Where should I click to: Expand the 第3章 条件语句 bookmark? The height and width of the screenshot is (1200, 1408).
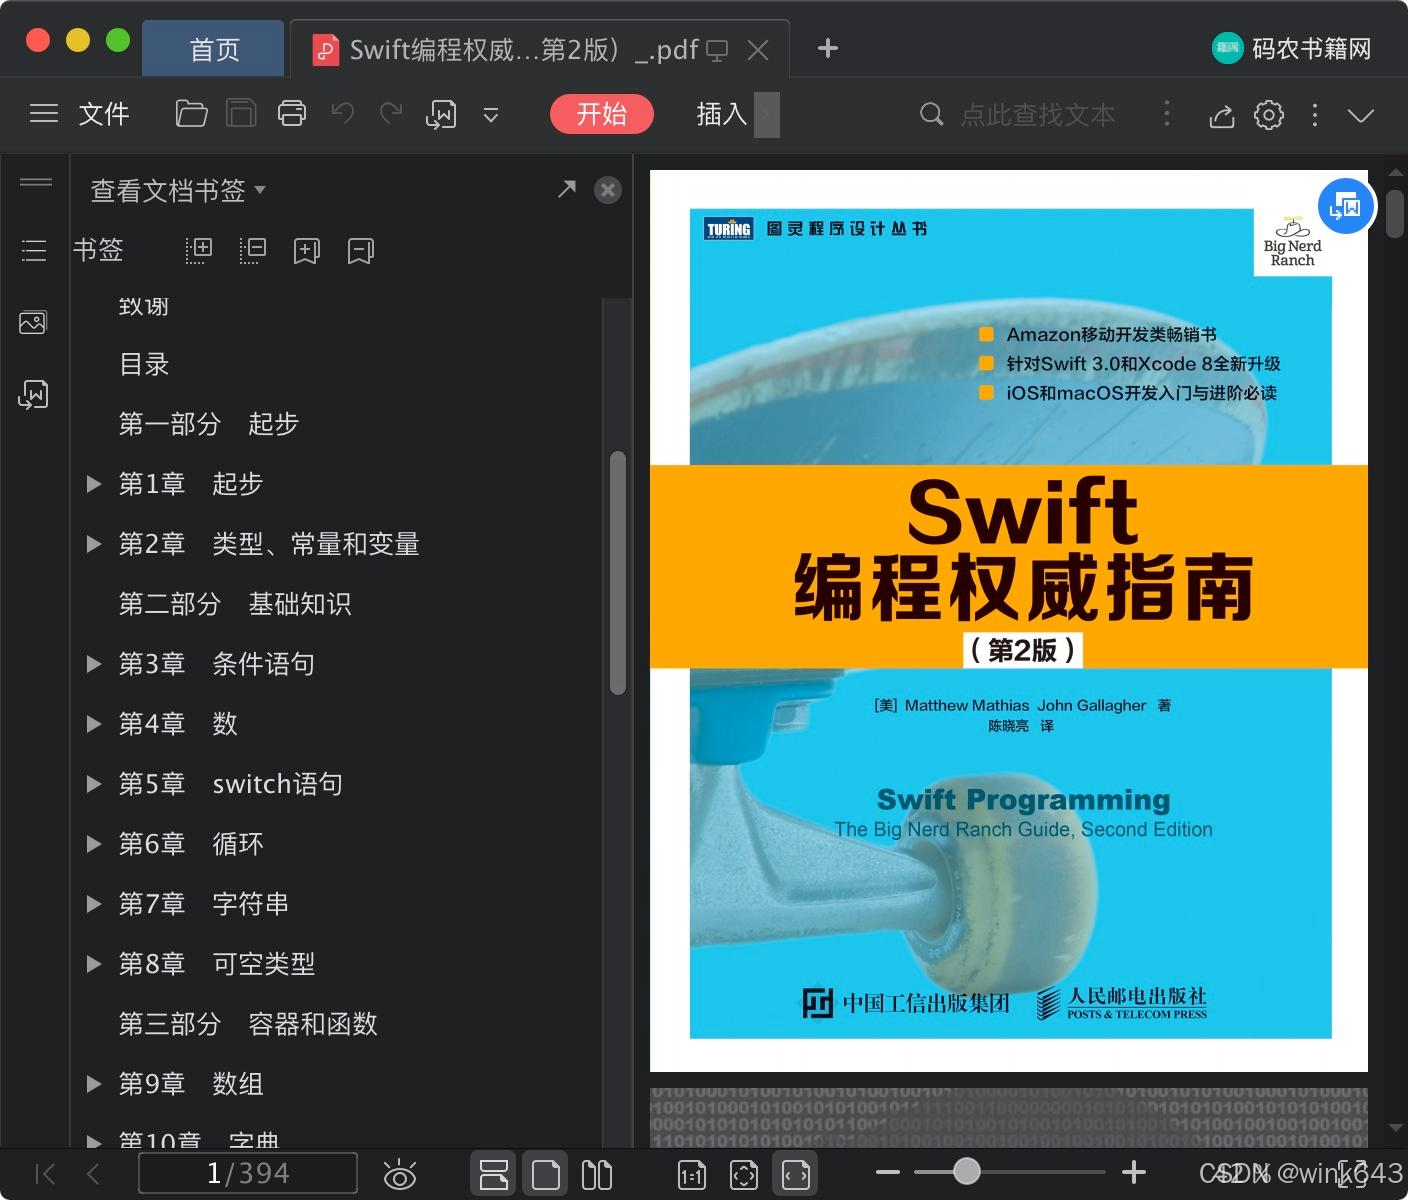(x=94, y=664)
